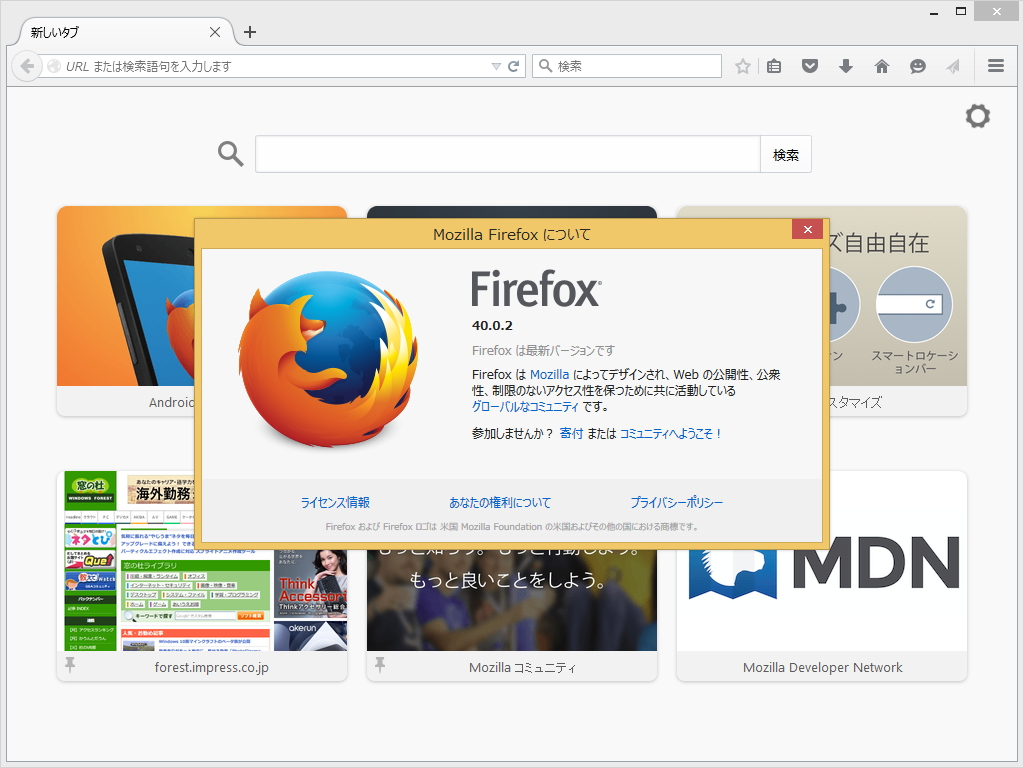The height and width of the screenshot is (768, 1024).
Task: Open the Firefox hamburger menu
Action: click(x=996, y=66)
